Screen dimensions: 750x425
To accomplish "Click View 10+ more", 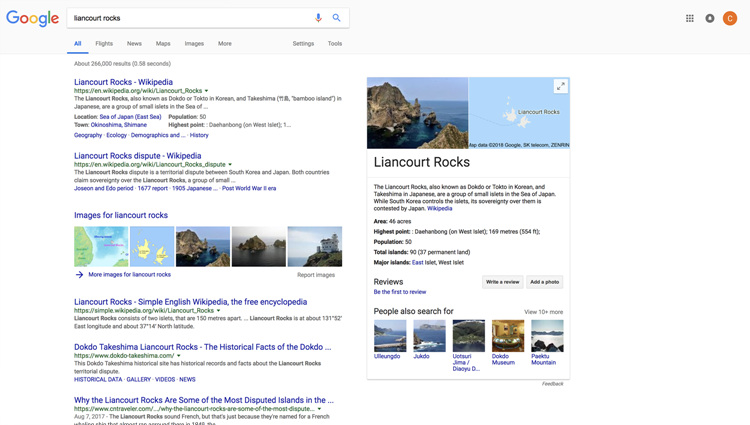I will 544,312.
